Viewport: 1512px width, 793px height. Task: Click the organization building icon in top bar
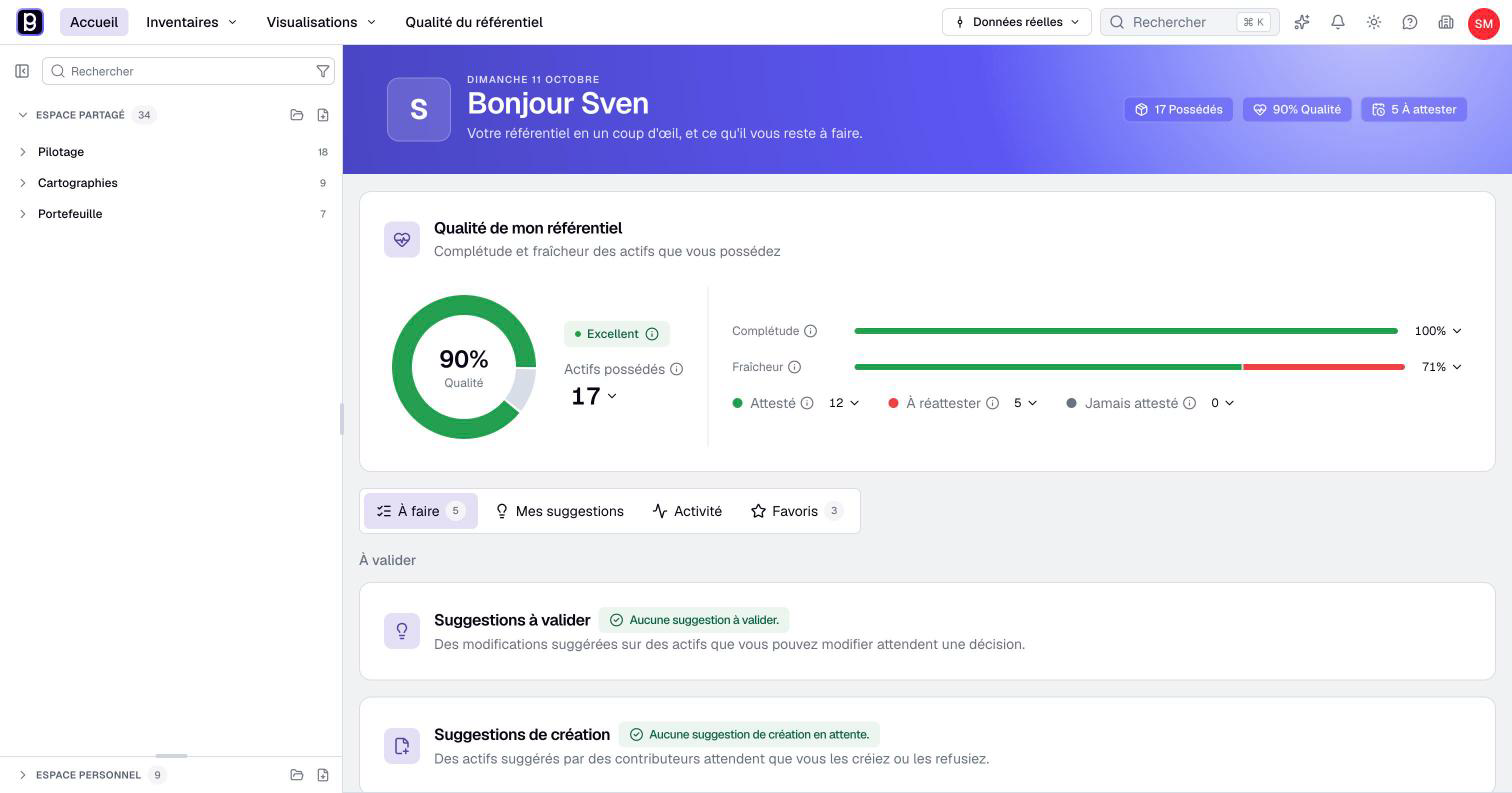(1446, 22)
